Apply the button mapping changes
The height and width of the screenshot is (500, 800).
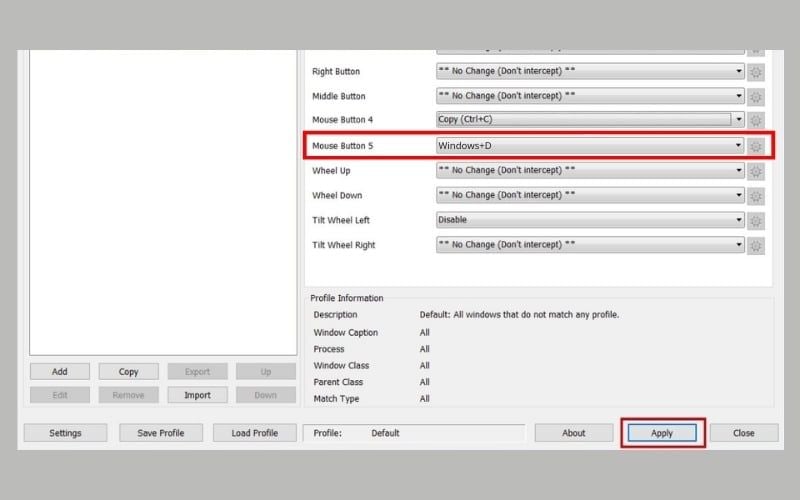(662, 433)
